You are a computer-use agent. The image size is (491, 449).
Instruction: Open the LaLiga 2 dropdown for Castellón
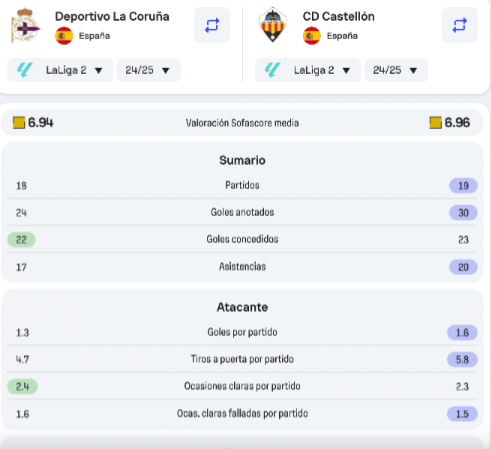308,70
